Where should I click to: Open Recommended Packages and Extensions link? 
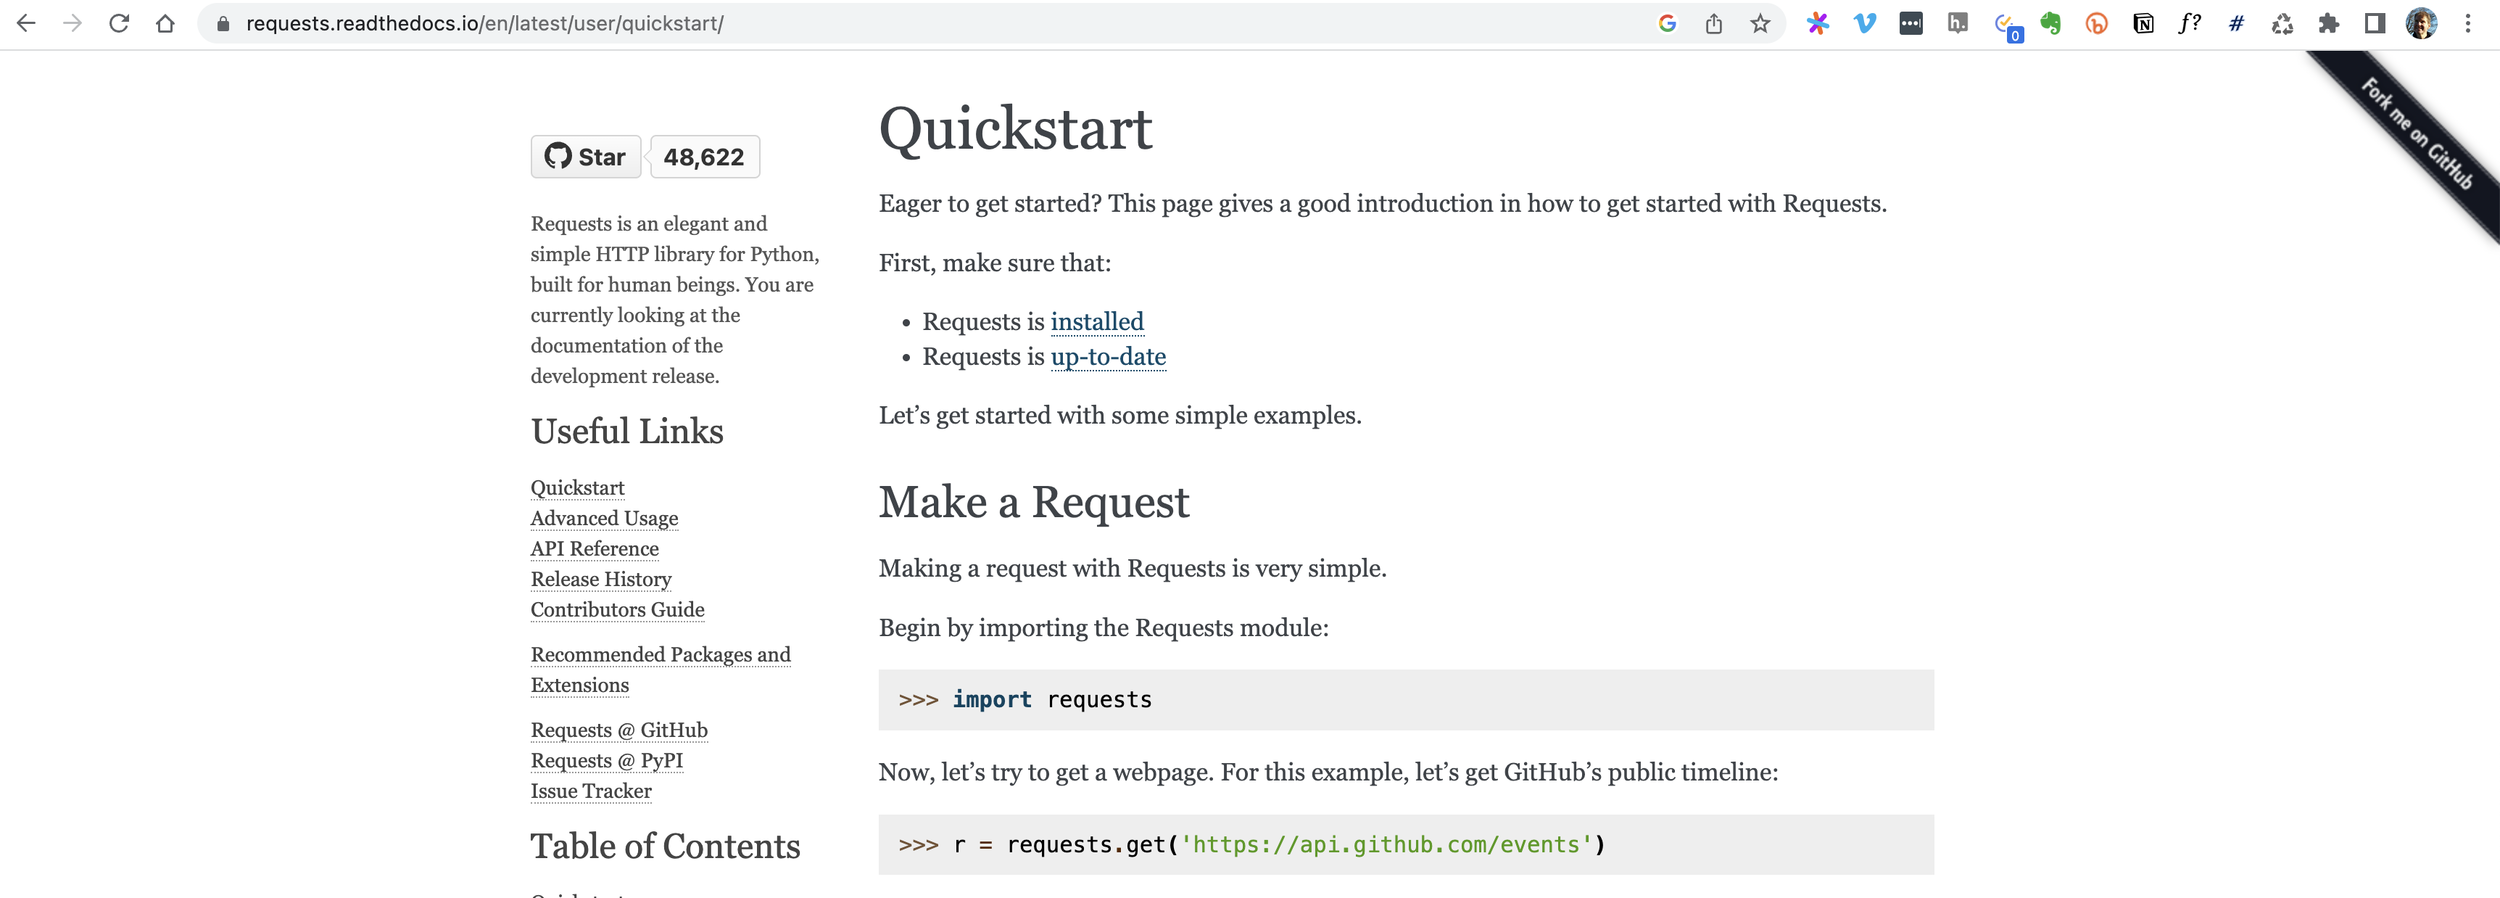660,670
